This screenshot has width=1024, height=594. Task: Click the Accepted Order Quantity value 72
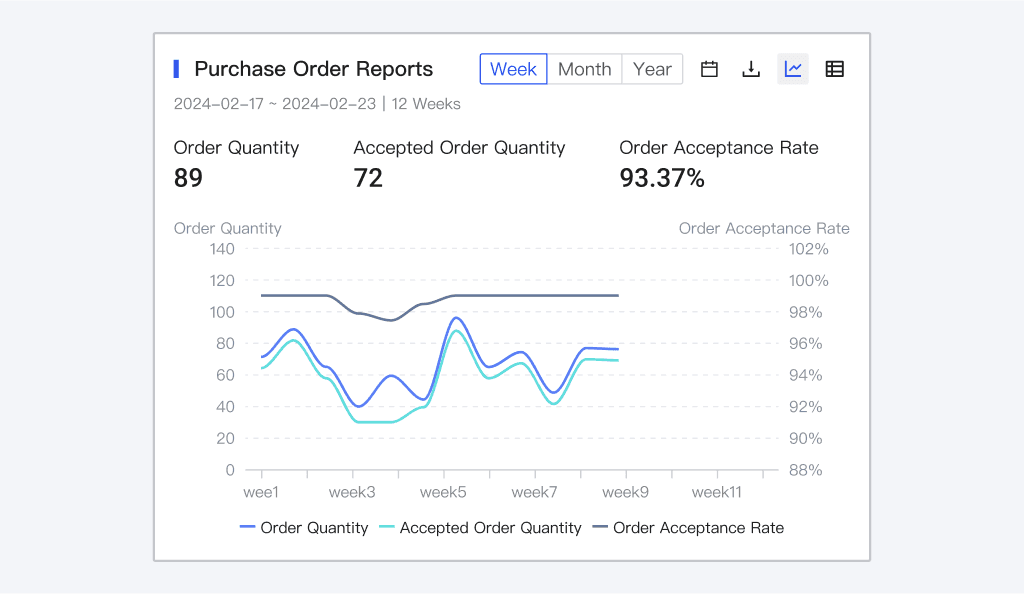click(x=368, y=178)
